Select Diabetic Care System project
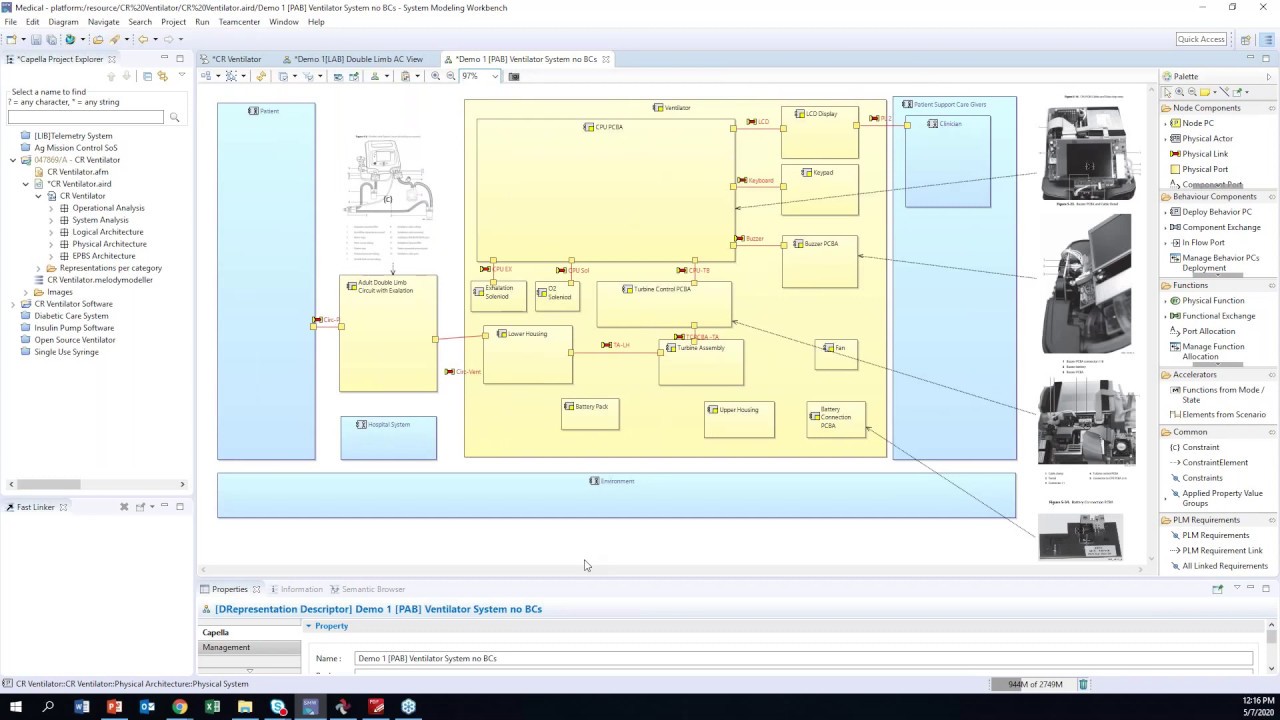 [71, 316]
